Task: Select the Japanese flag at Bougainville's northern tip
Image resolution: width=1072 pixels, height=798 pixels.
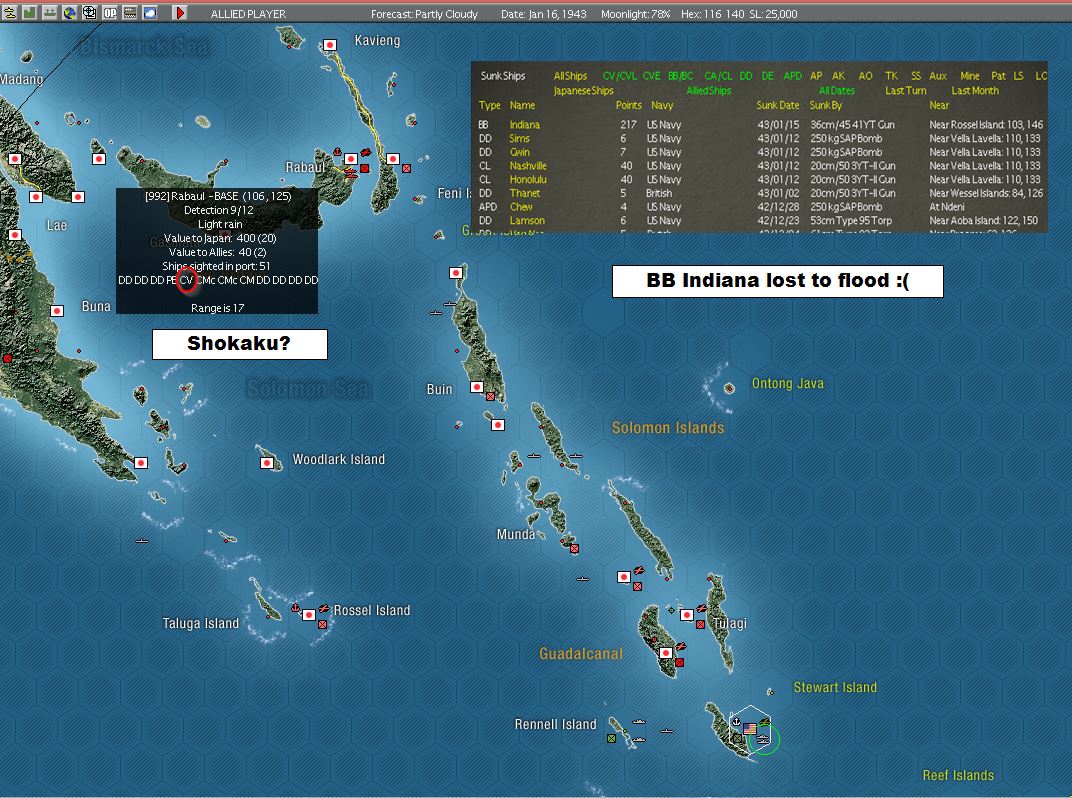Action: [x=456, y=273]
